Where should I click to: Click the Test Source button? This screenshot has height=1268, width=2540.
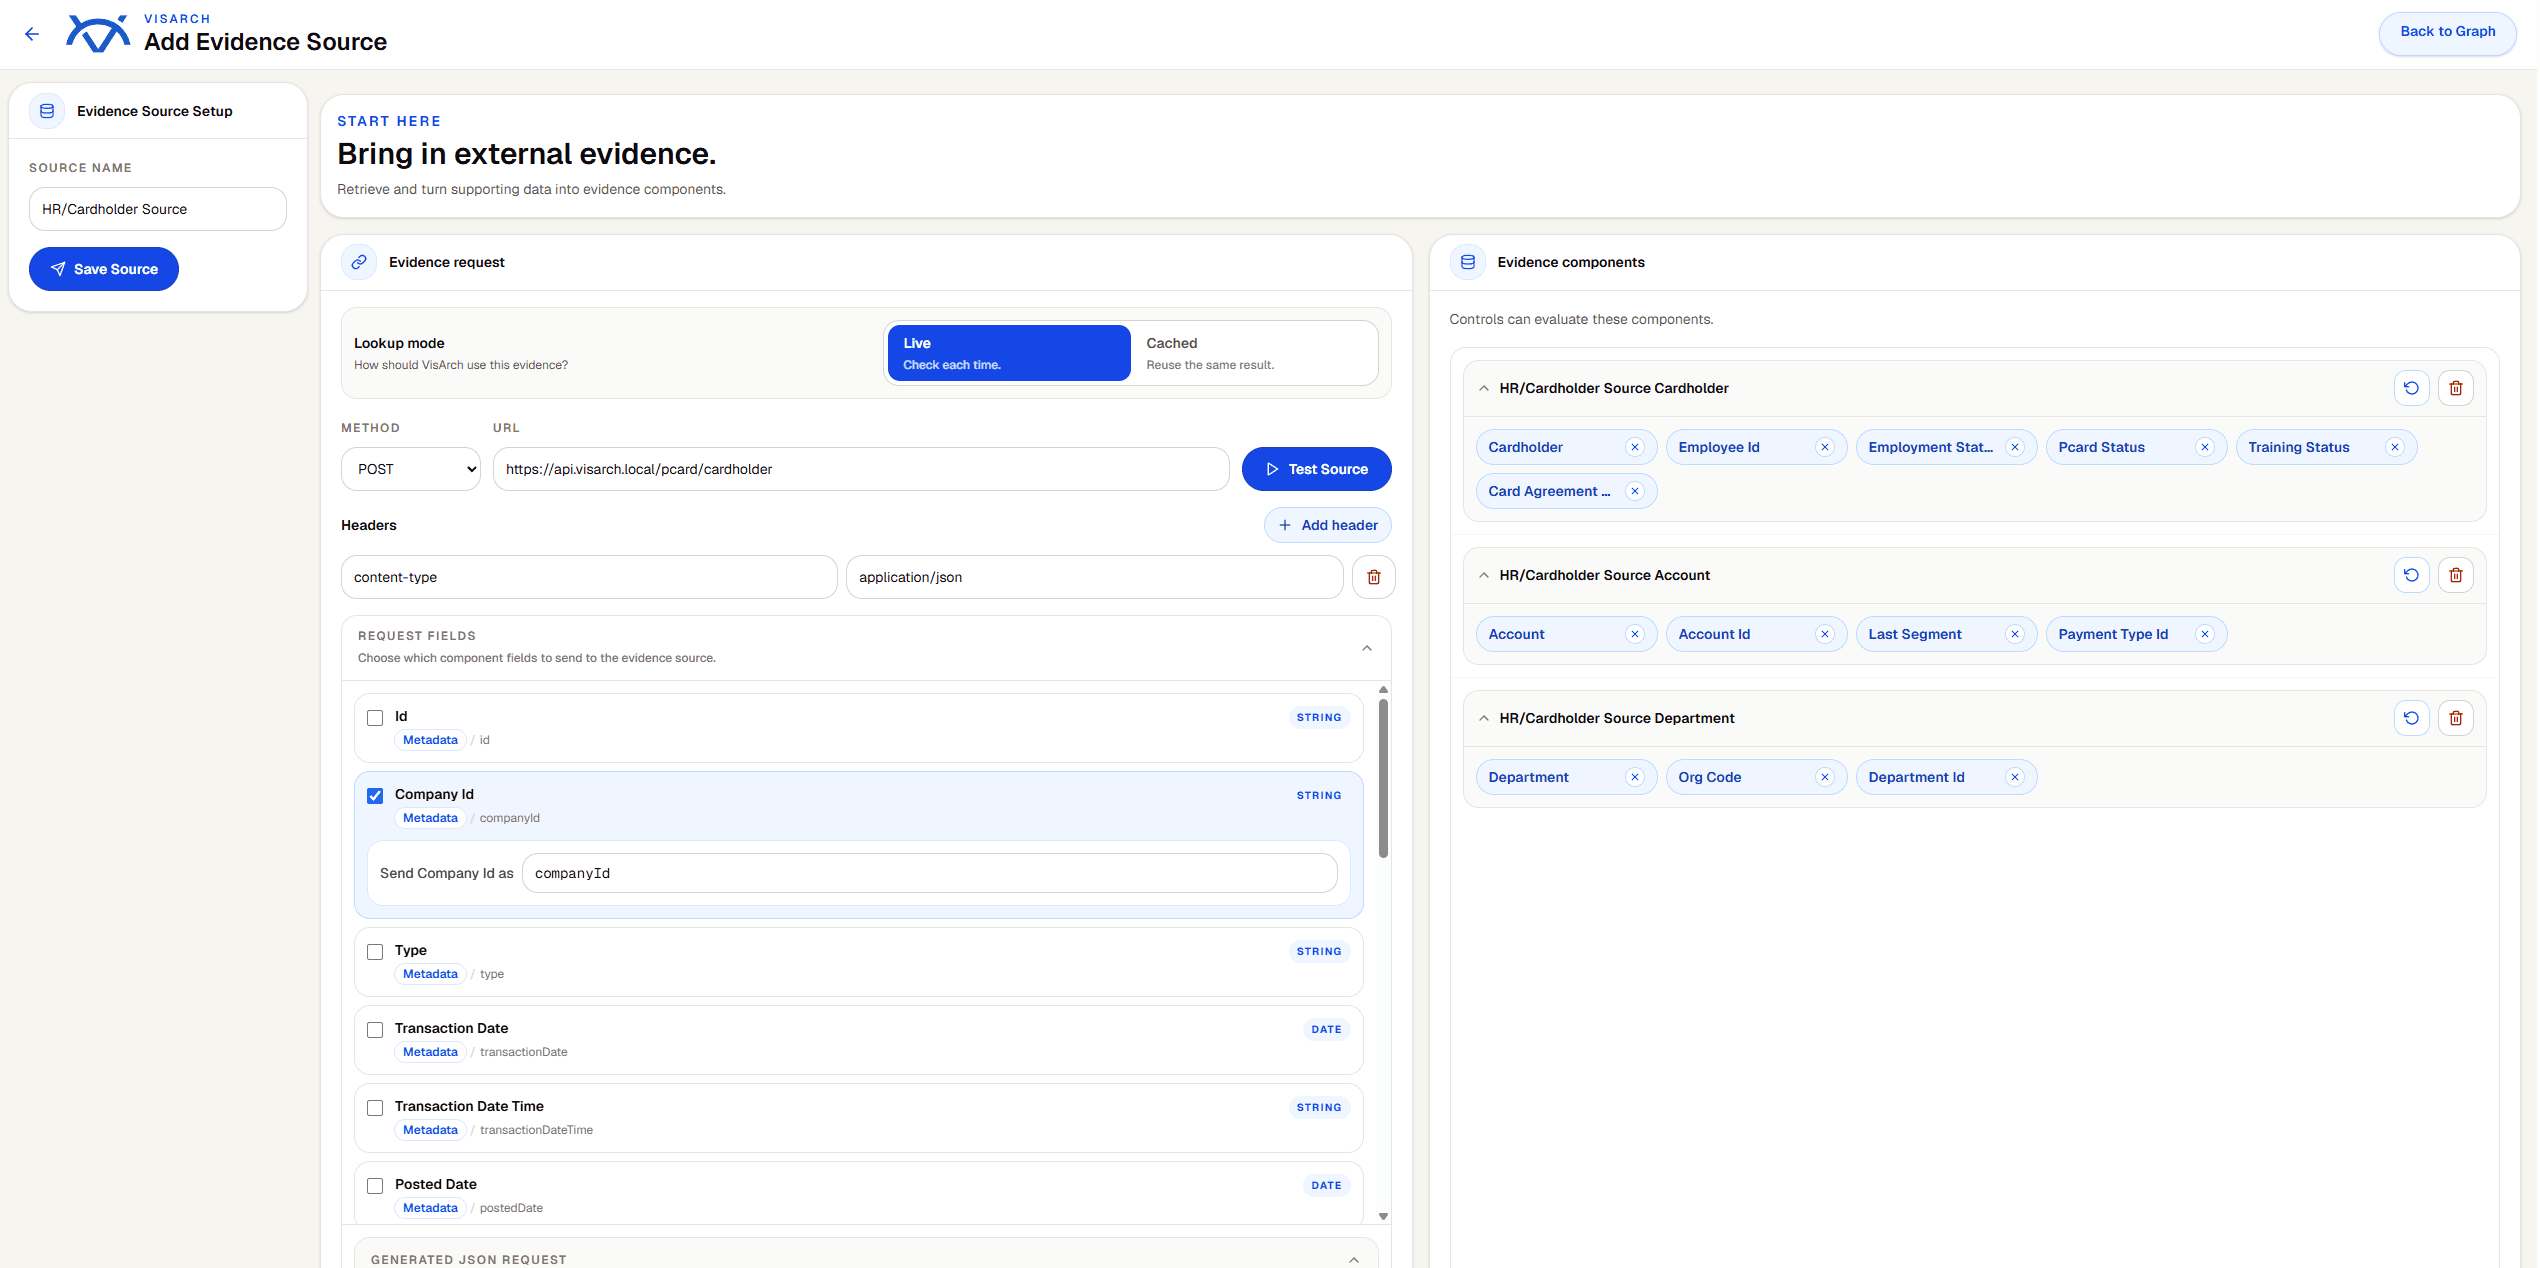tap(1316, 469)
